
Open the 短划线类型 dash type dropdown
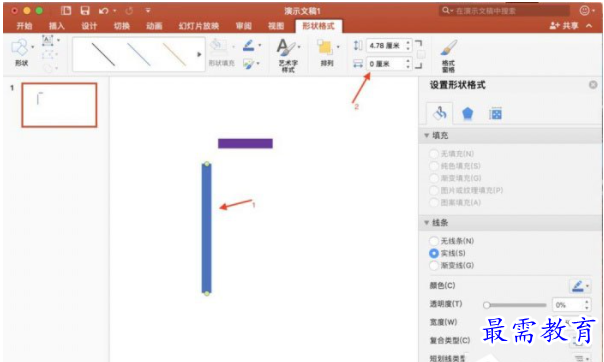[x=582, y=358]
